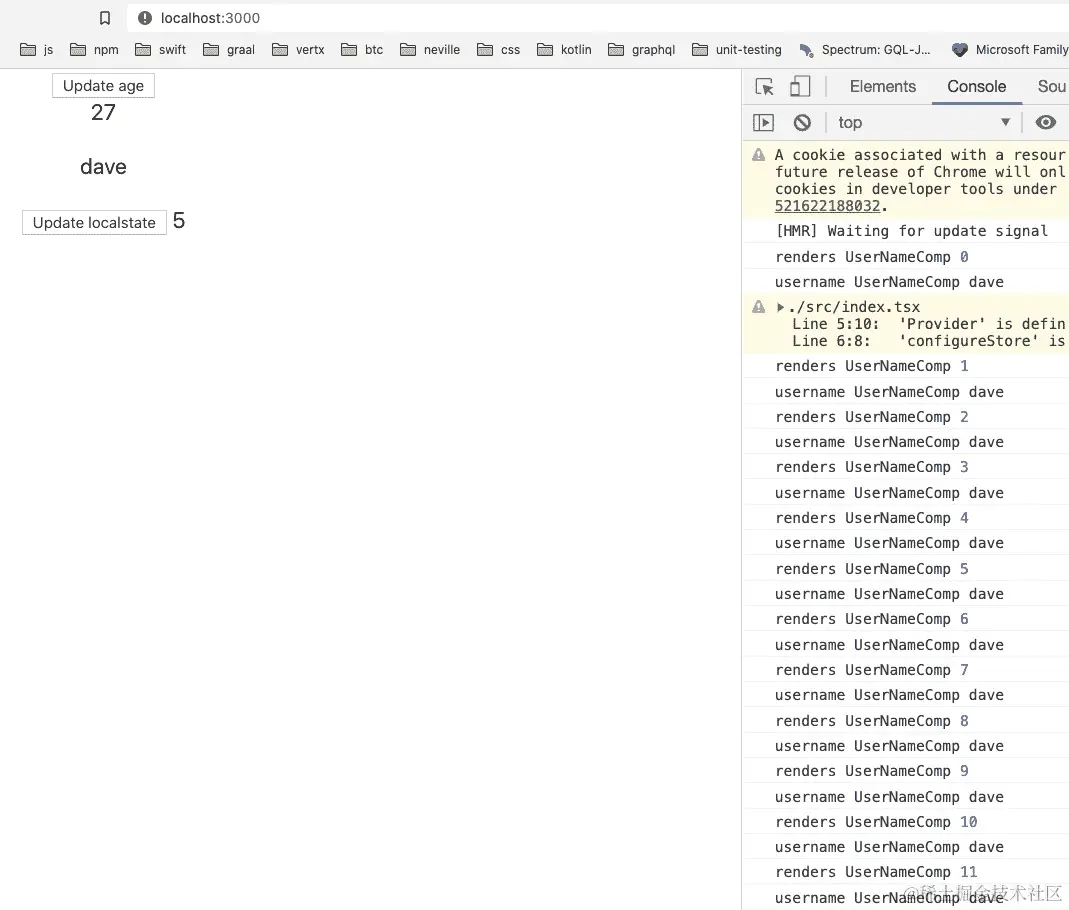Click the 'renders UserNameComp 3' log line
This screenshot has height=910, width=1069.
click(x=871, y=467)
